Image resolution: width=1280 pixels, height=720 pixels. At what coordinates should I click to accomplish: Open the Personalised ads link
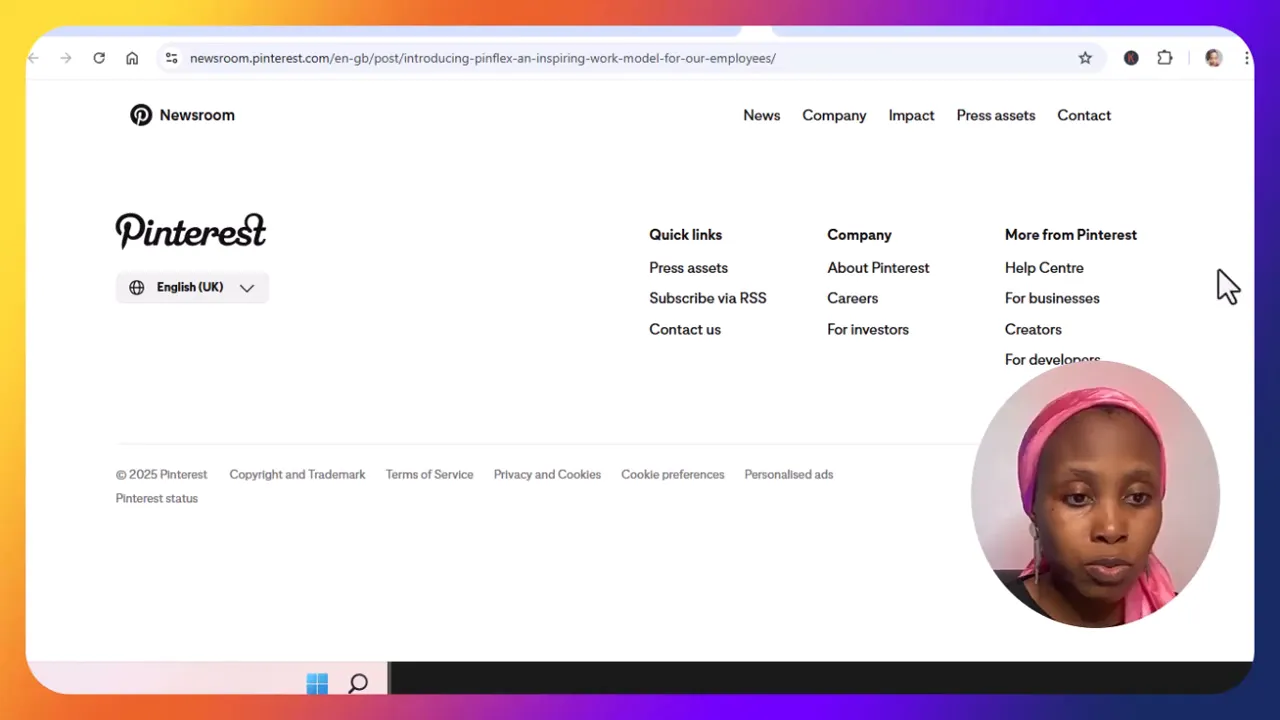pos(789,475)
